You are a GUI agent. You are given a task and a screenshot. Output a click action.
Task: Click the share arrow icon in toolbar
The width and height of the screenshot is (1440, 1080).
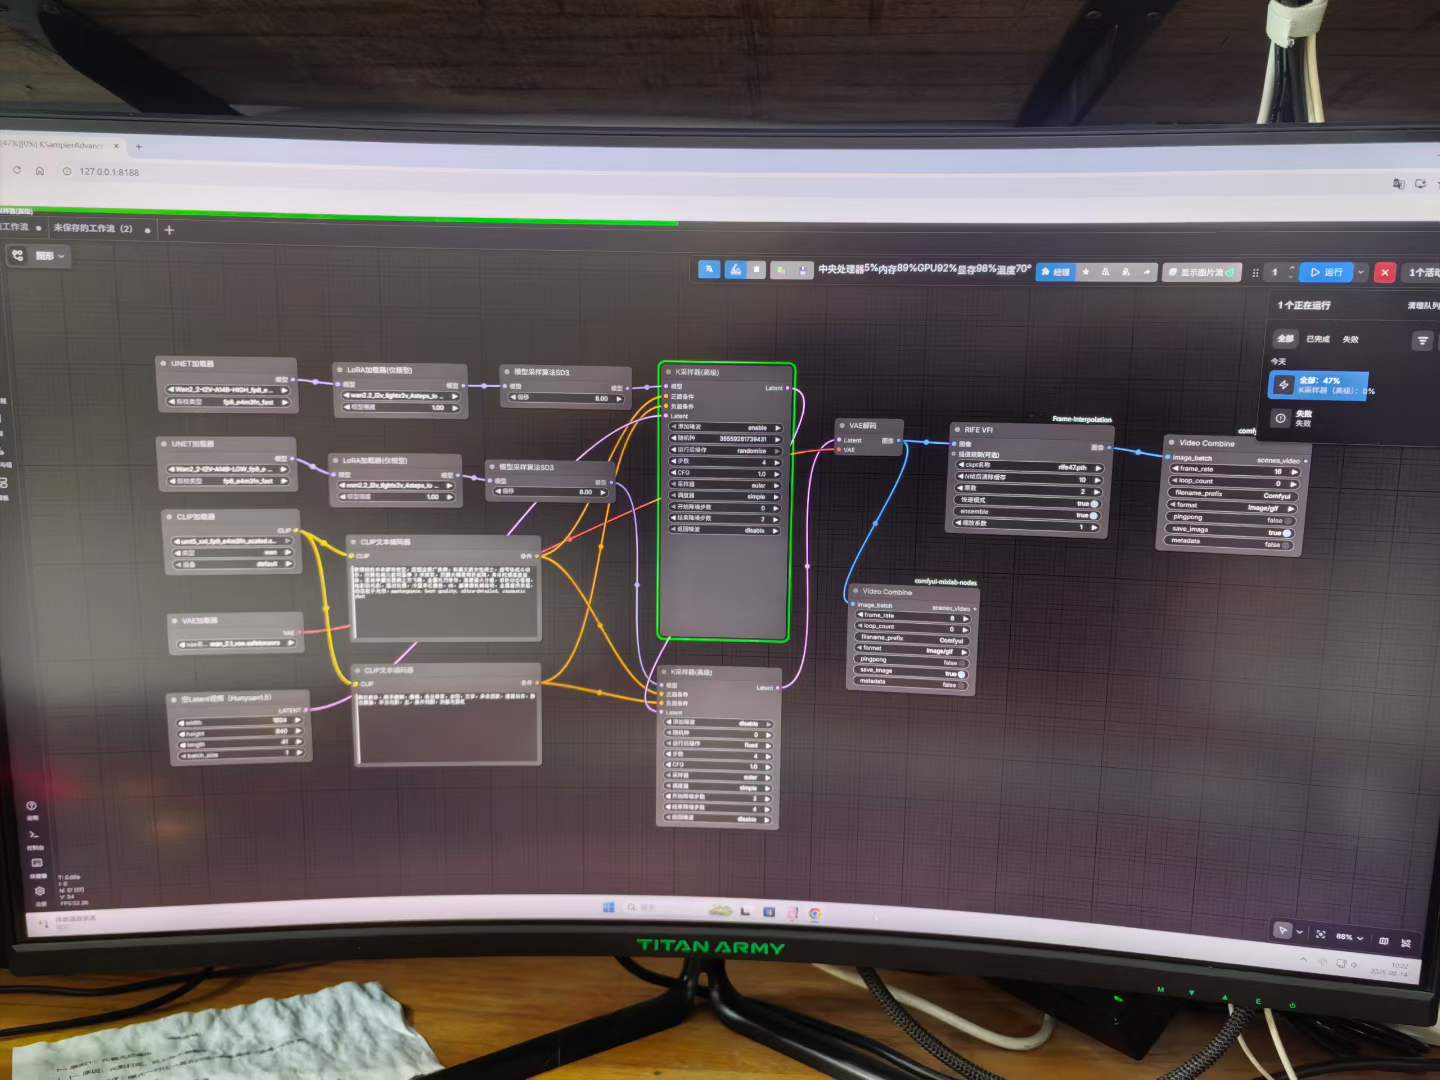pyautogui.click(x=1146, y=272)
